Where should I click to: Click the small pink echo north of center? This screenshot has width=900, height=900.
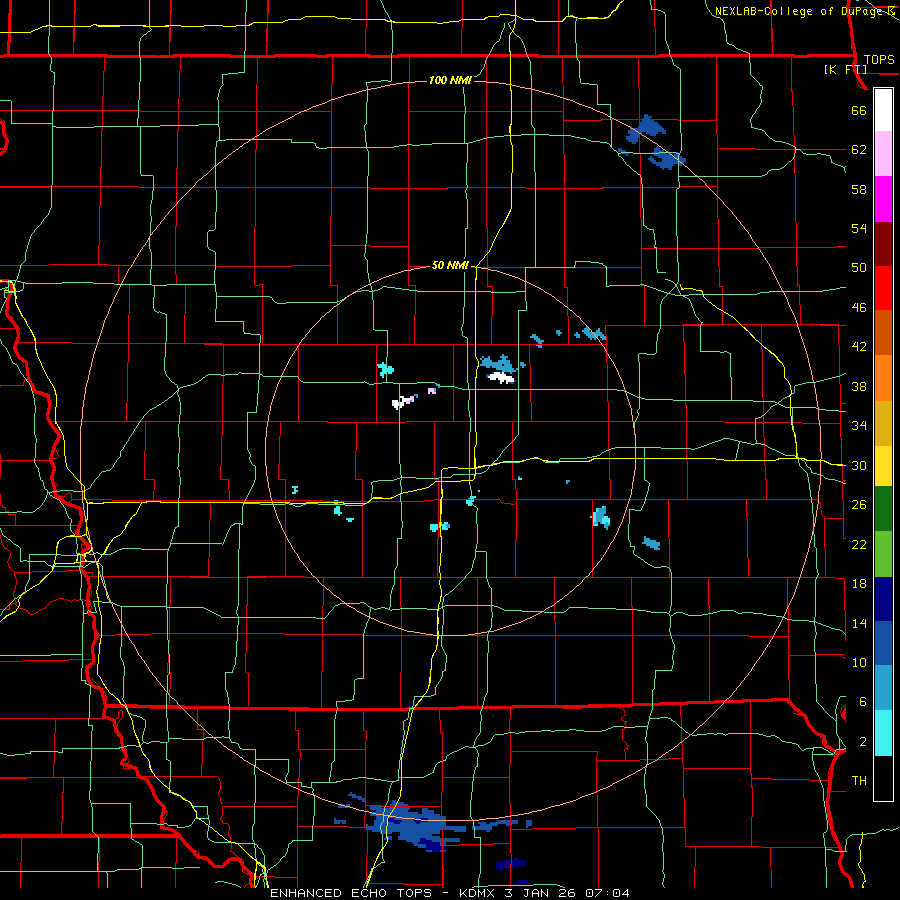[432, 391]
